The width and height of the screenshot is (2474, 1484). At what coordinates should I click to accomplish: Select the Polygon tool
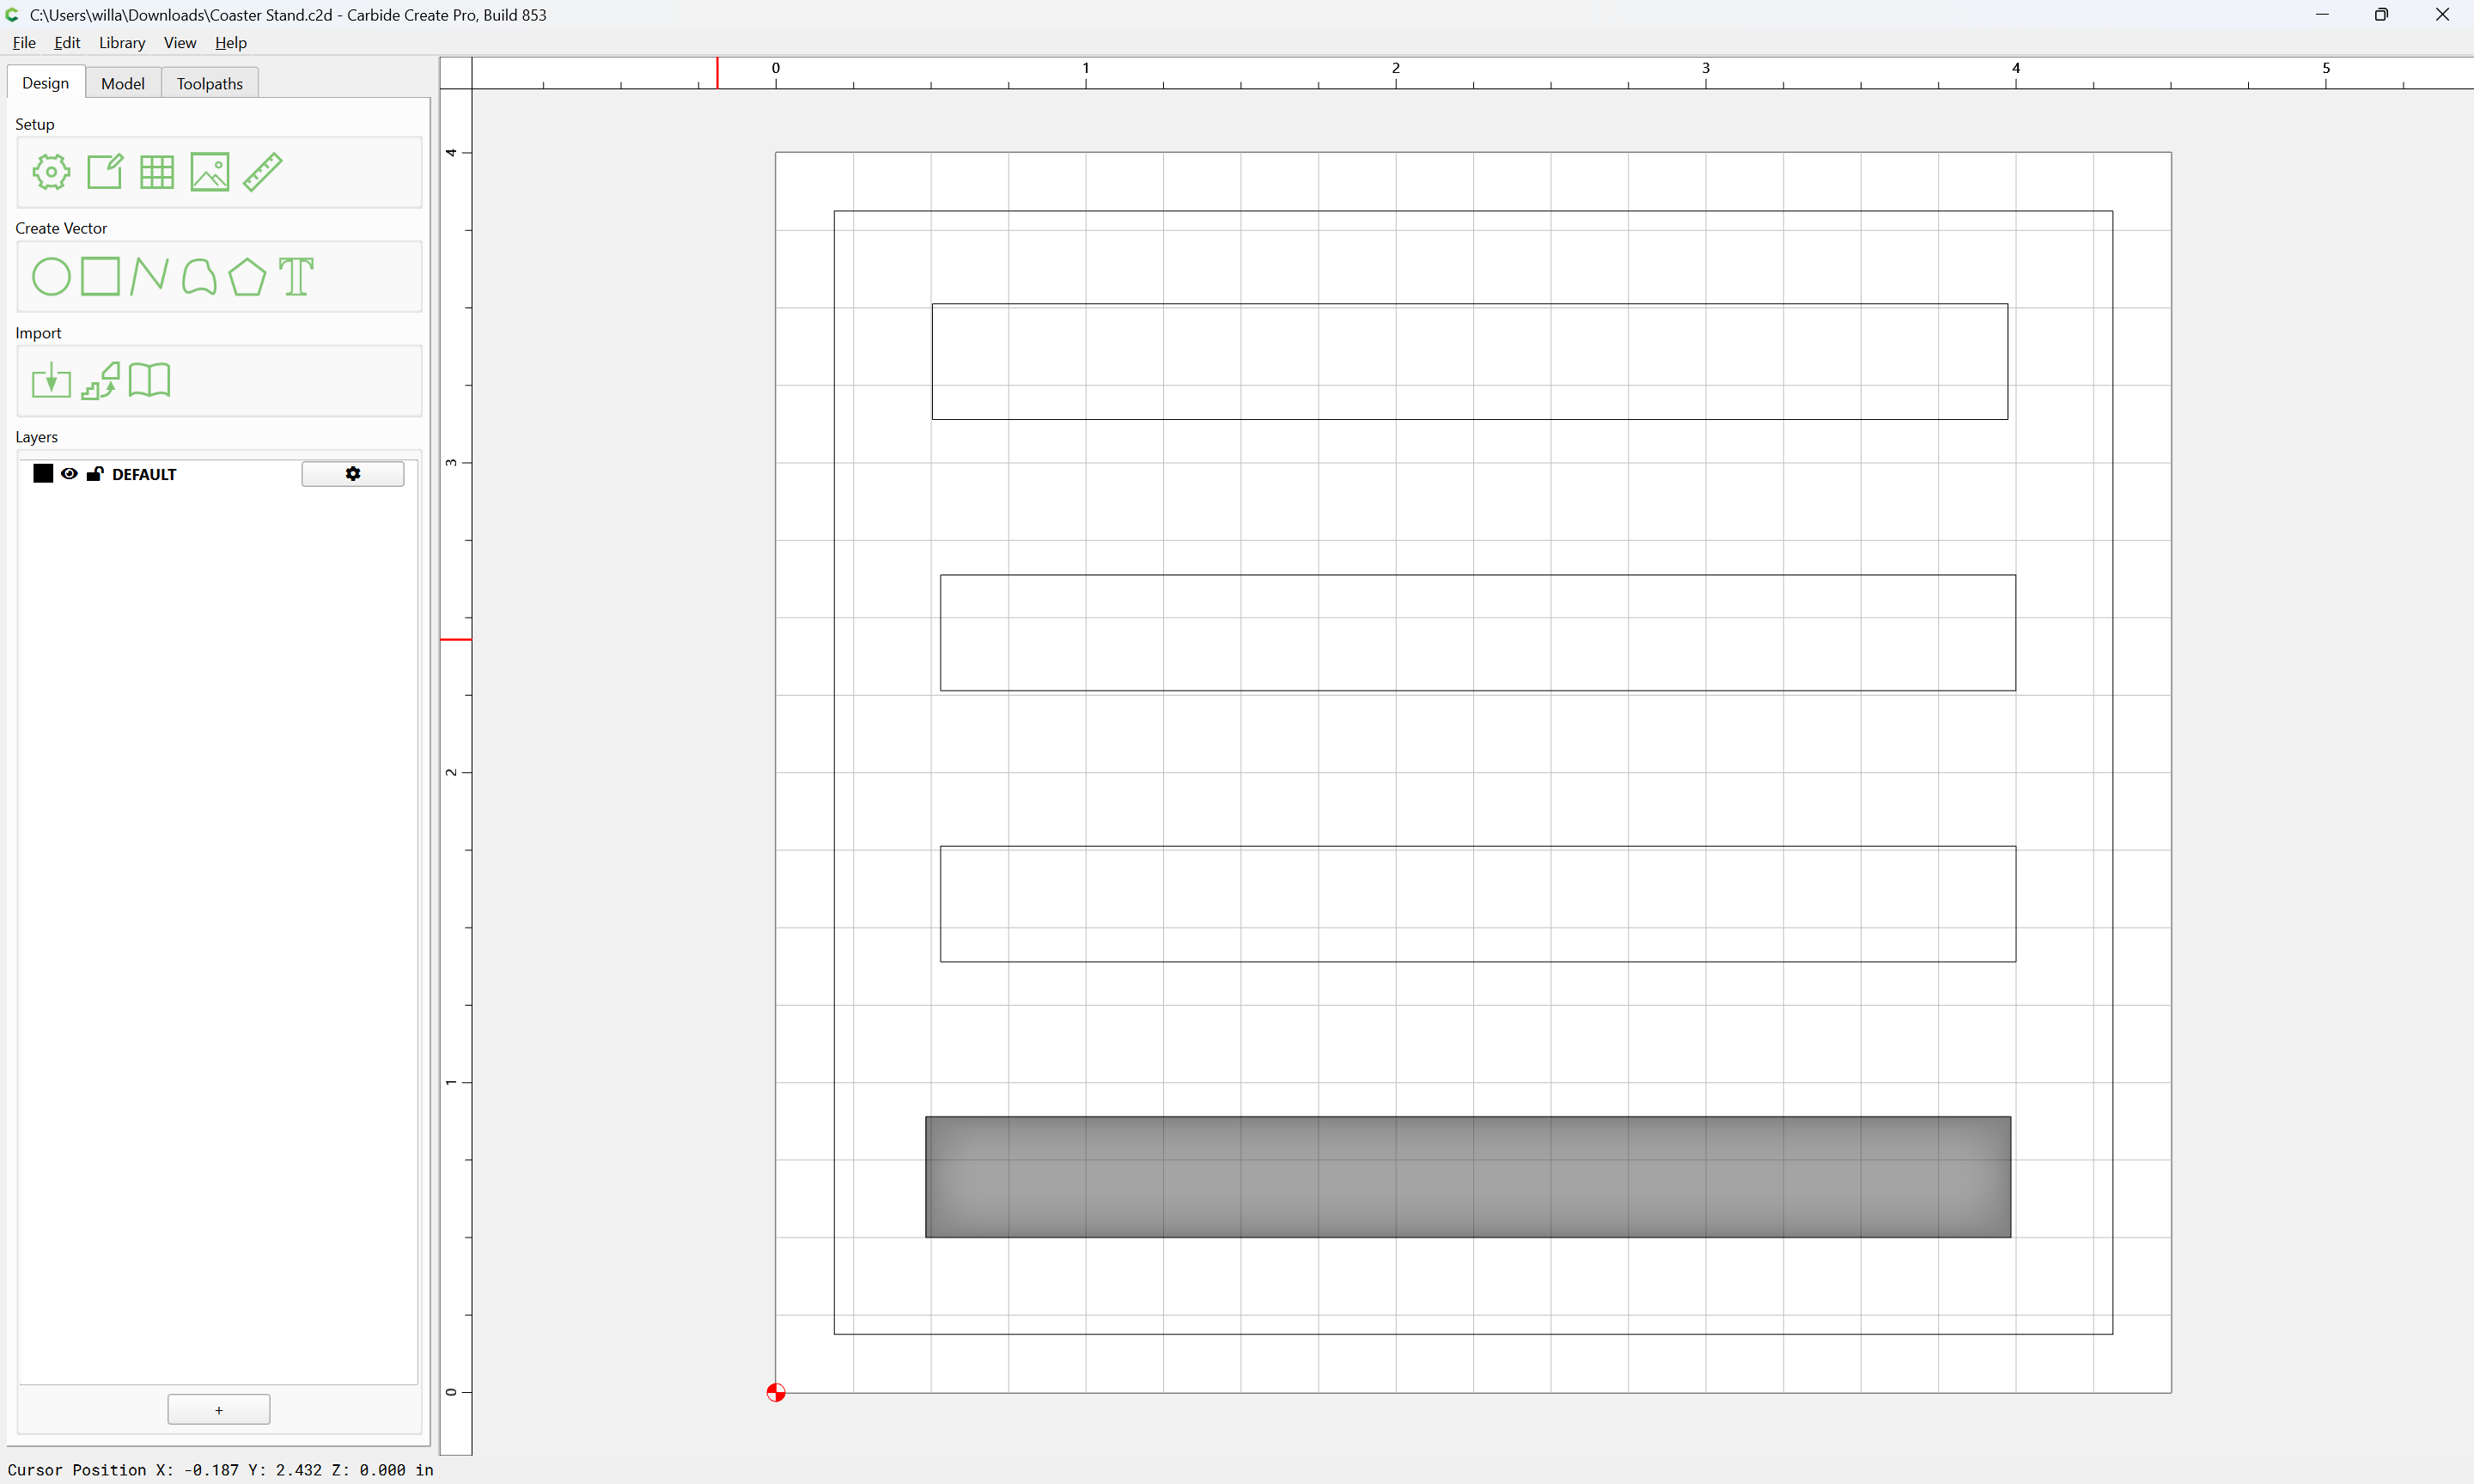(x=247, y=277)
